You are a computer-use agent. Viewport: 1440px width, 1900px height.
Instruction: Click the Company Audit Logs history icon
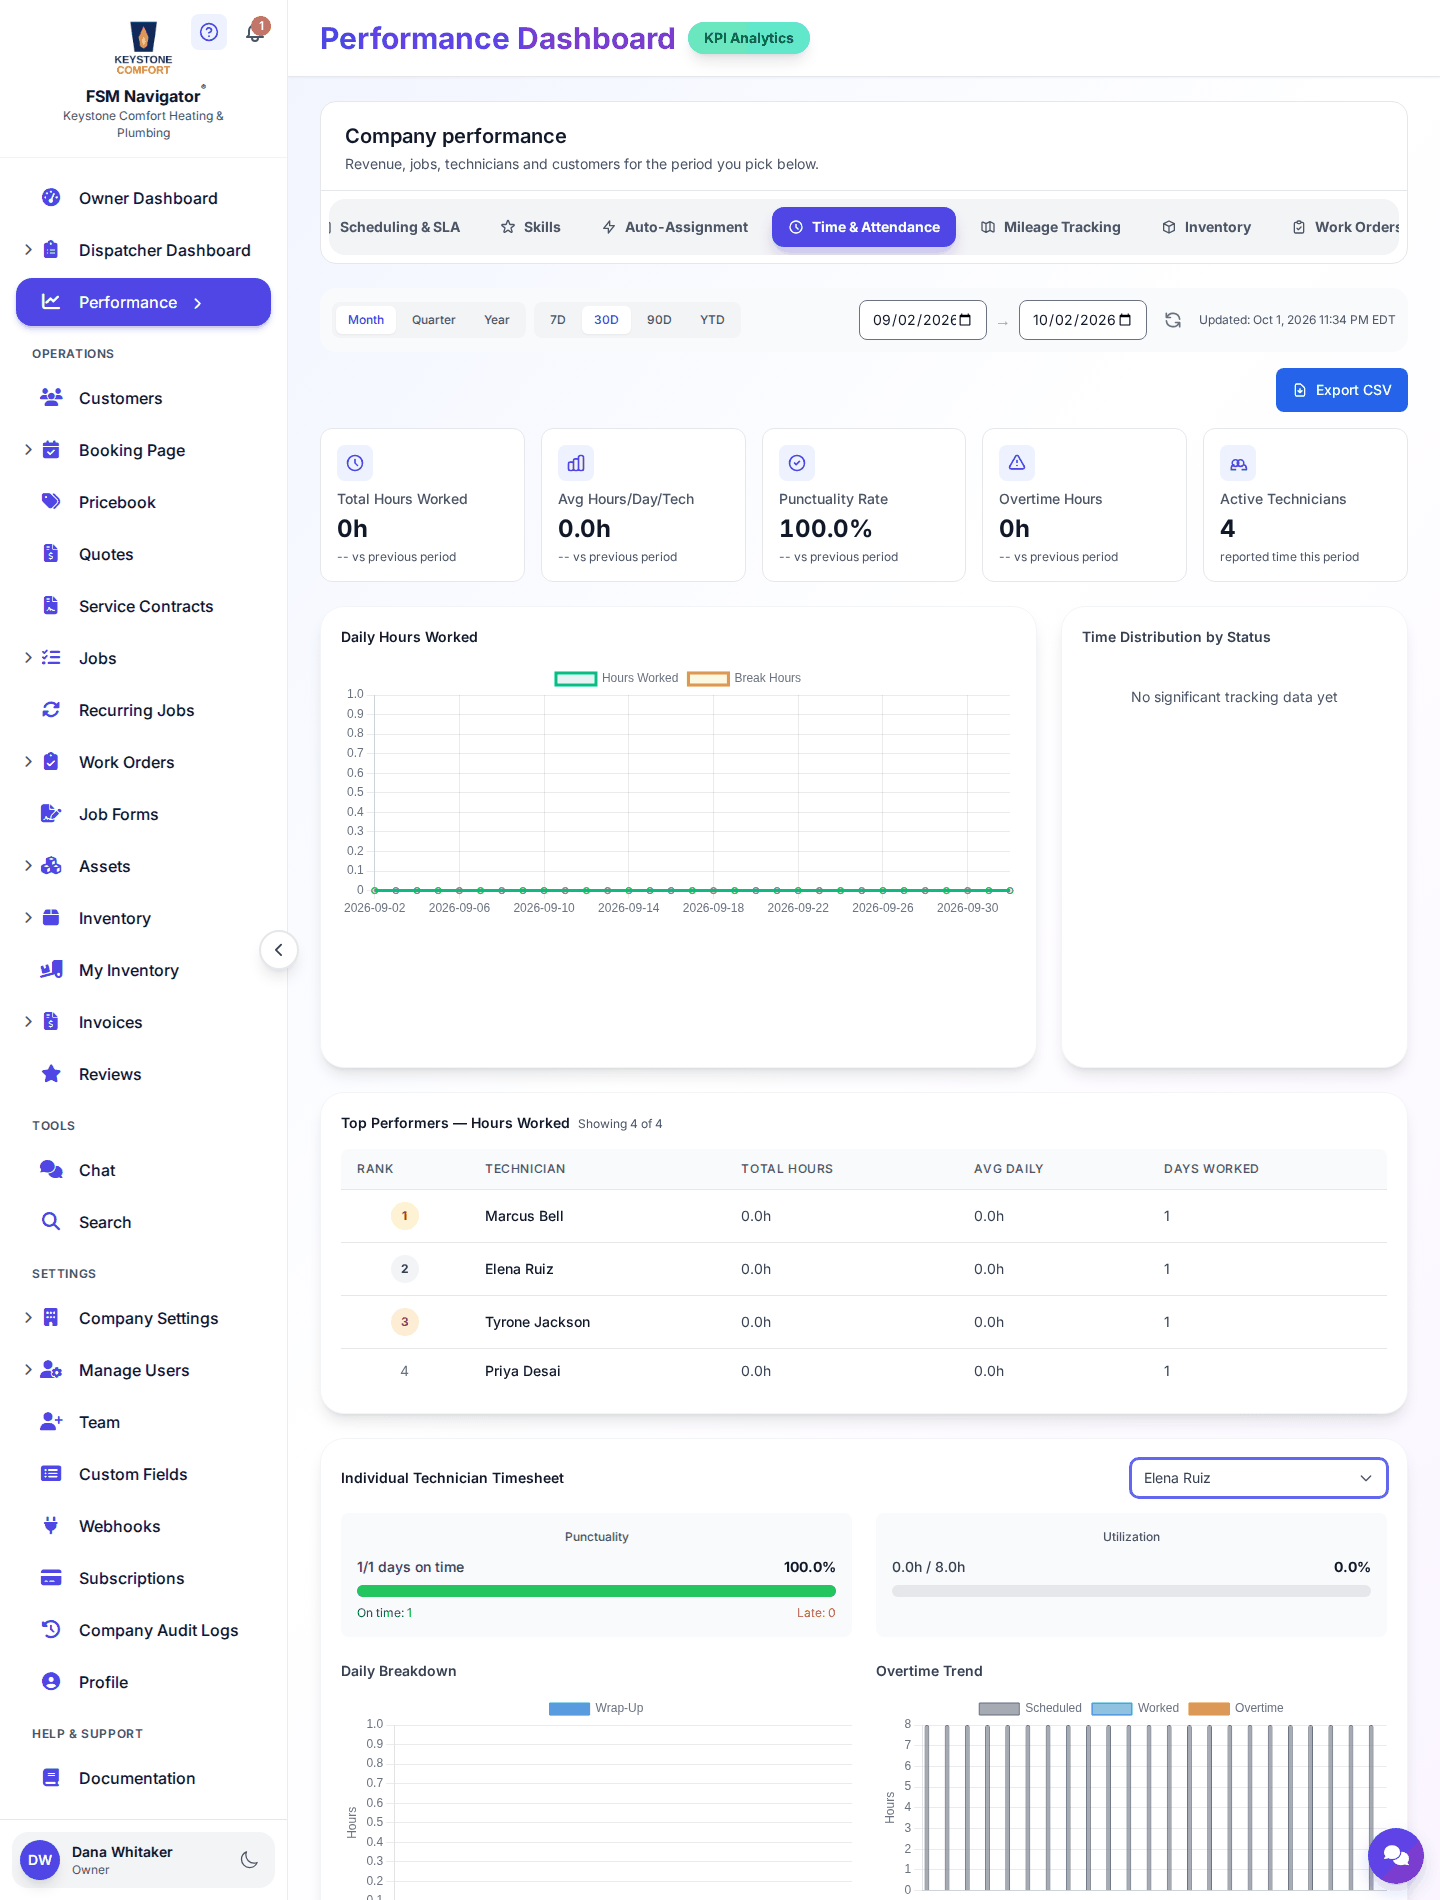tap(51, 1630)
